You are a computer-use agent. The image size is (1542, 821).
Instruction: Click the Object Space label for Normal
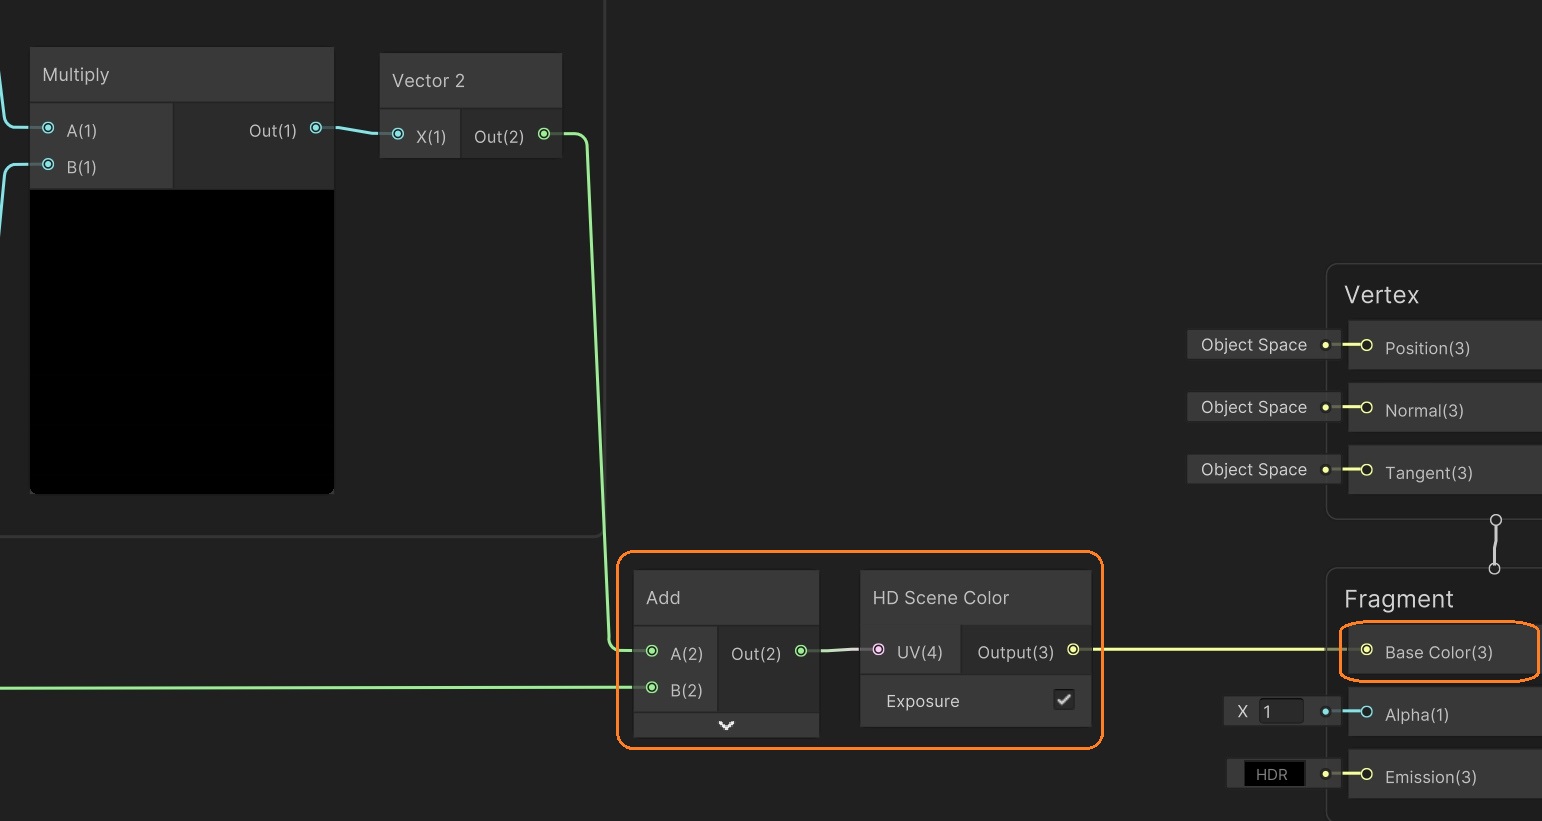[x=1254, y=407]
